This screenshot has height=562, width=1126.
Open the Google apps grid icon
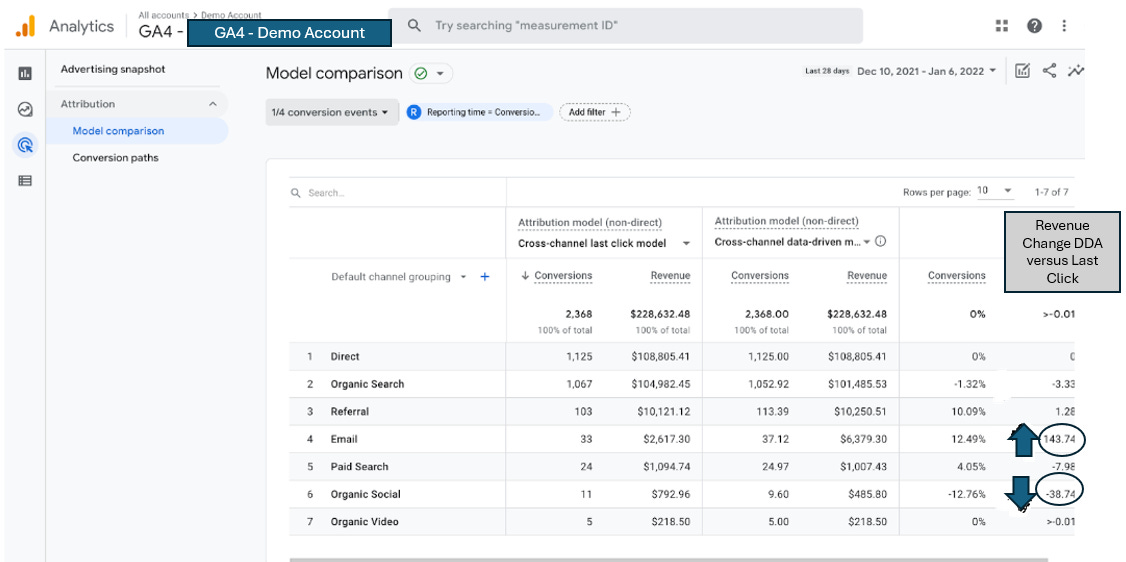1002,26
